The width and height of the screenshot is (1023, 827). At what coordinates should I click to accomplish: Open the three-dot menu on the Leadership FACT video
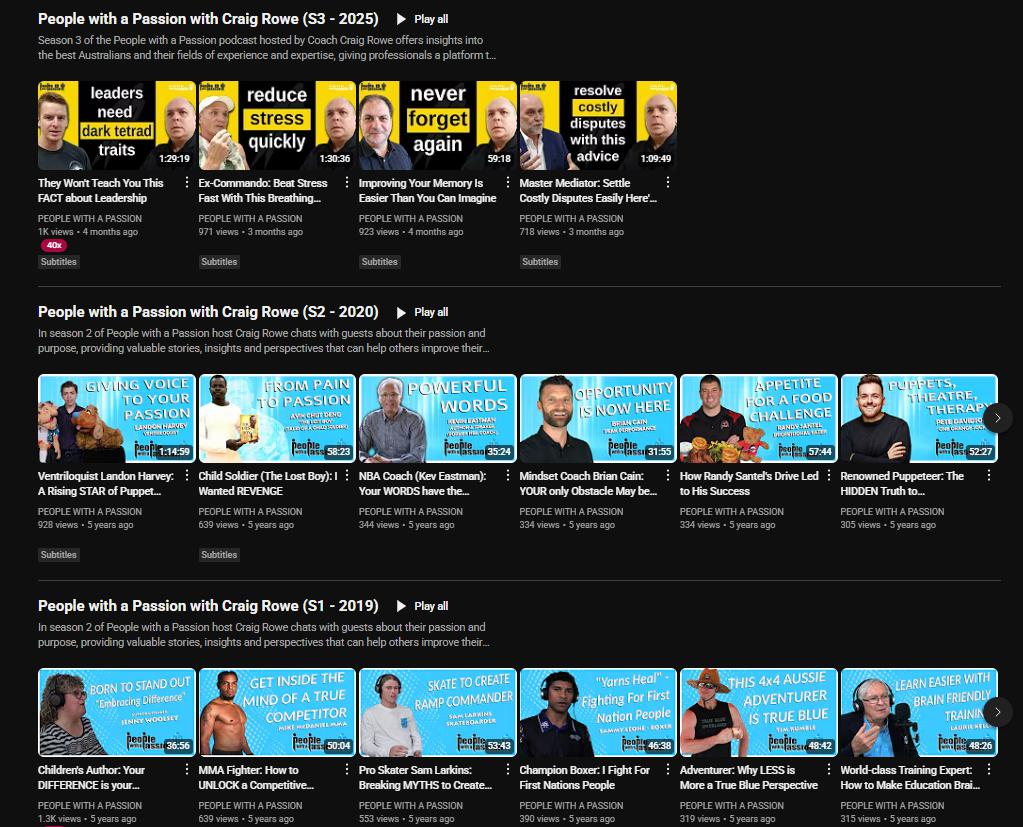186,182
